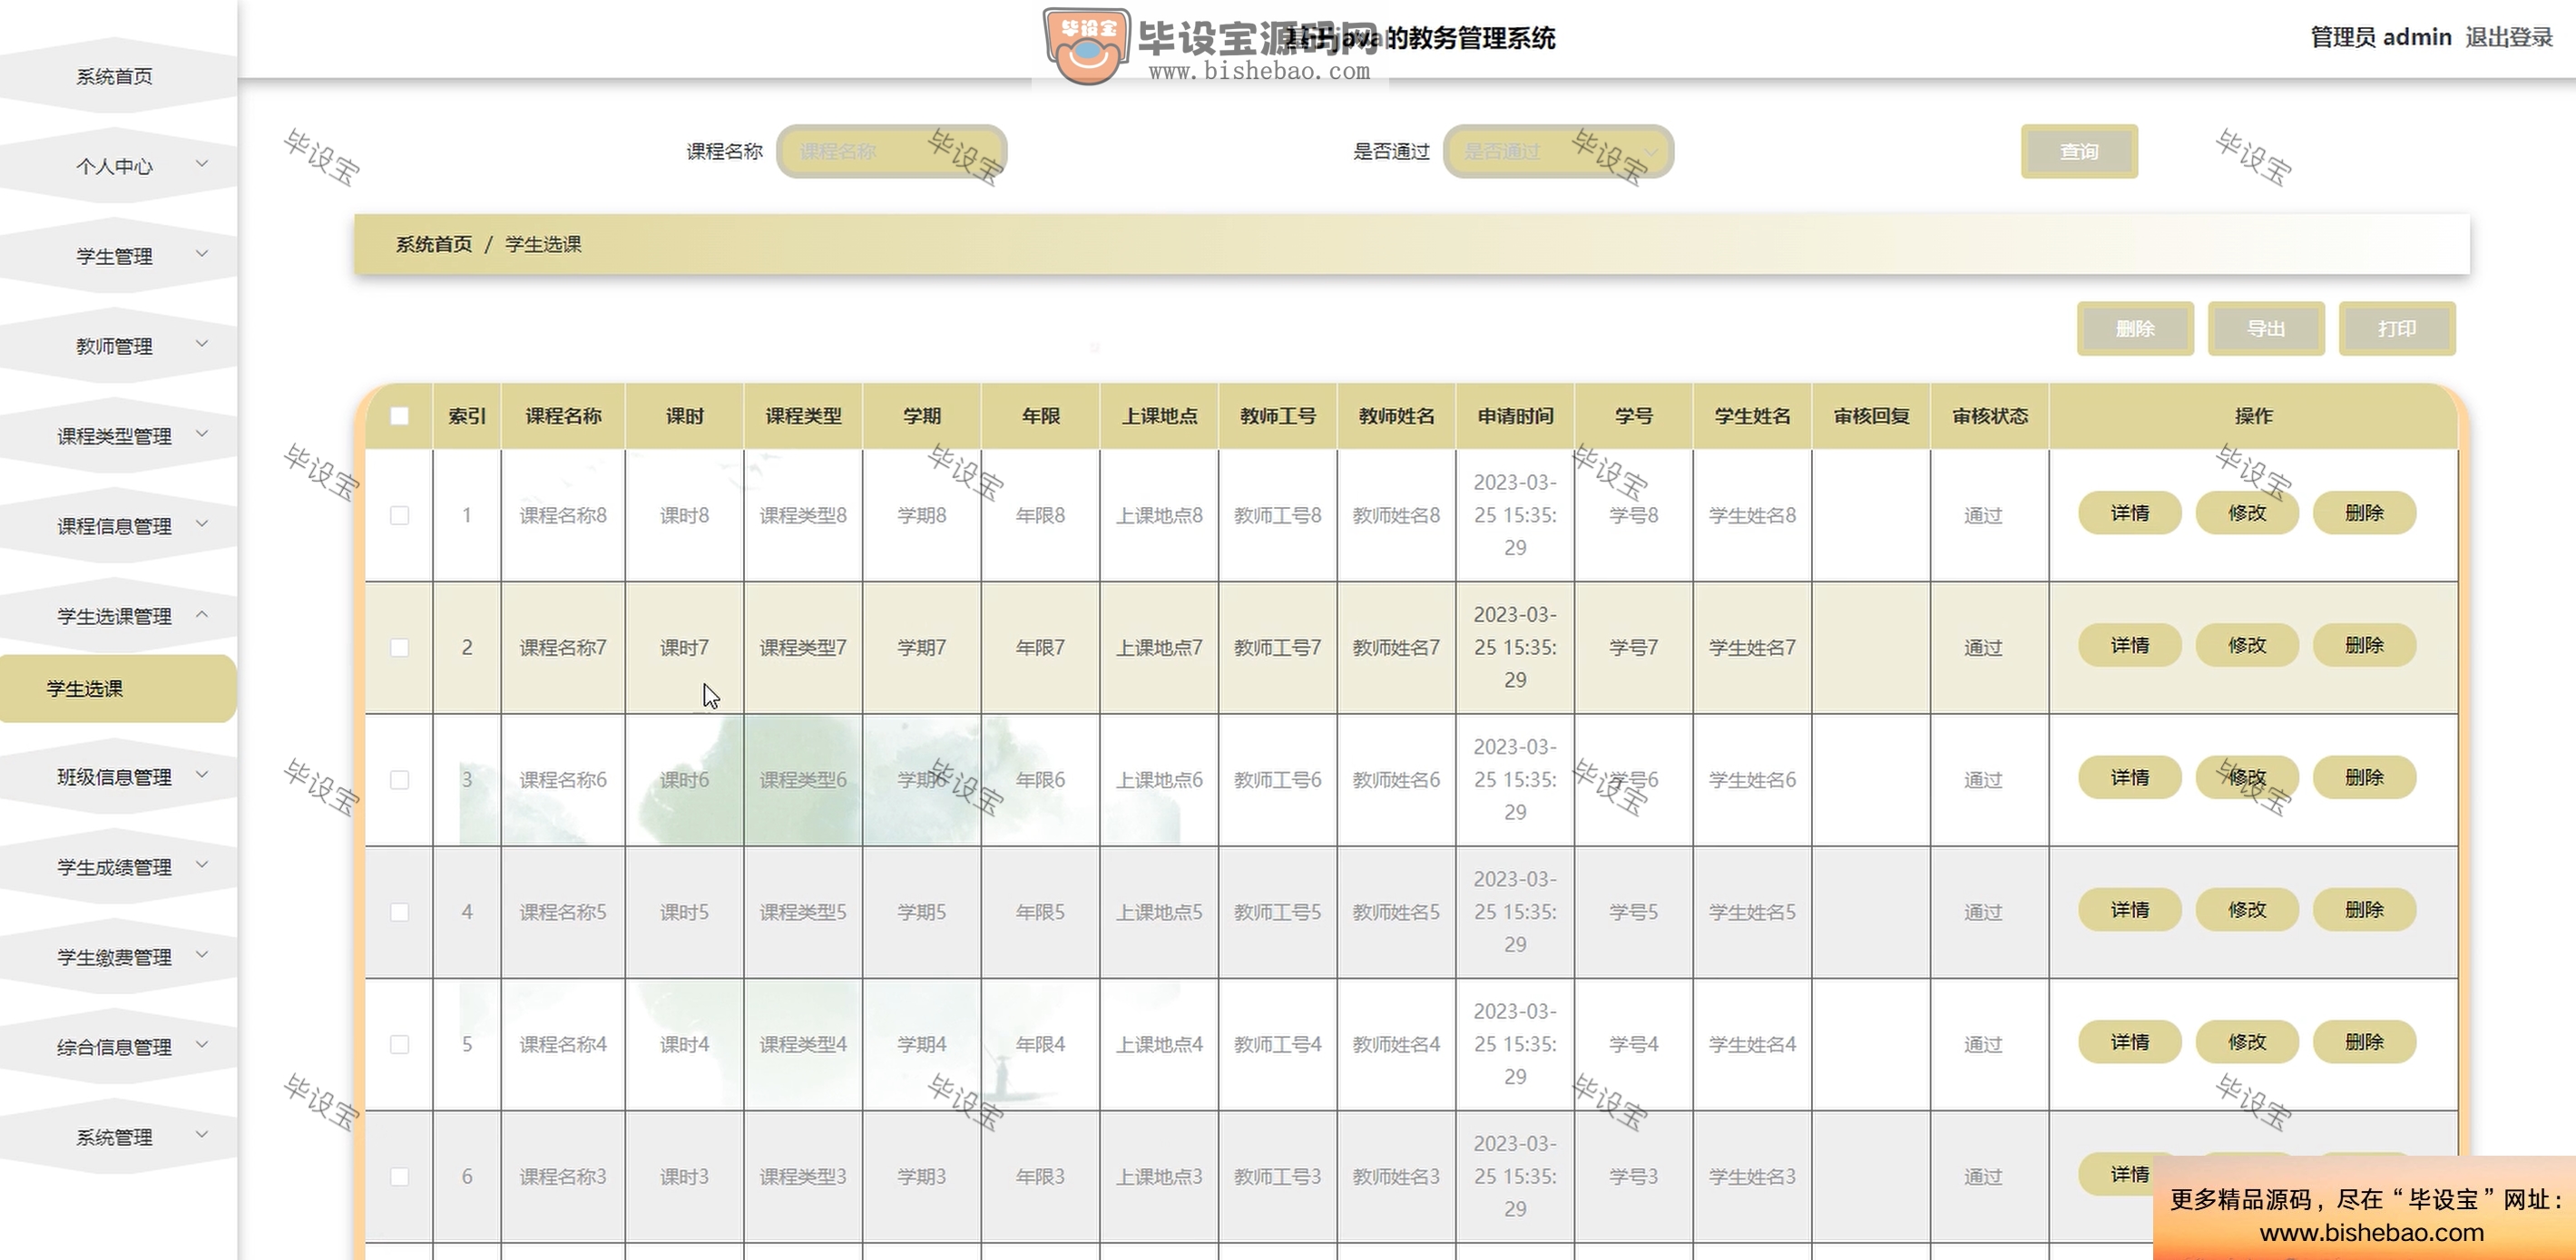Expand the 系统管理 sidebar menu
Viewport: 2576px width, 1260px height.
[x=118, y=1137]
